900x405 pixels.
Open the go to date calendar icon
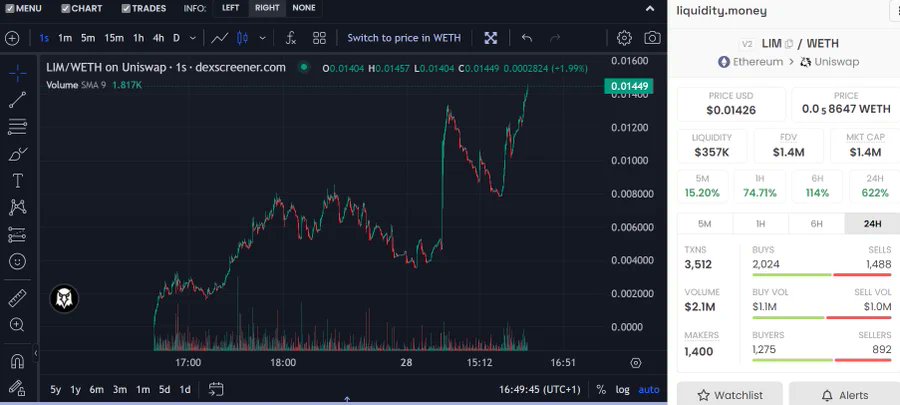216,390
